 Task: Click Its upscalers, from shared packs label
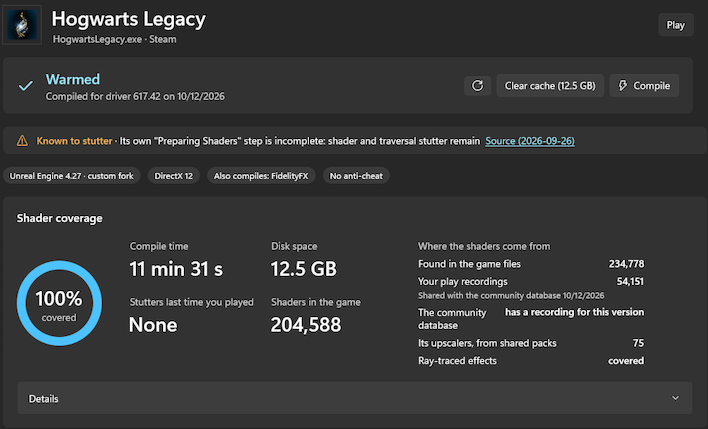pyautogui.click(x=487, y=343)
